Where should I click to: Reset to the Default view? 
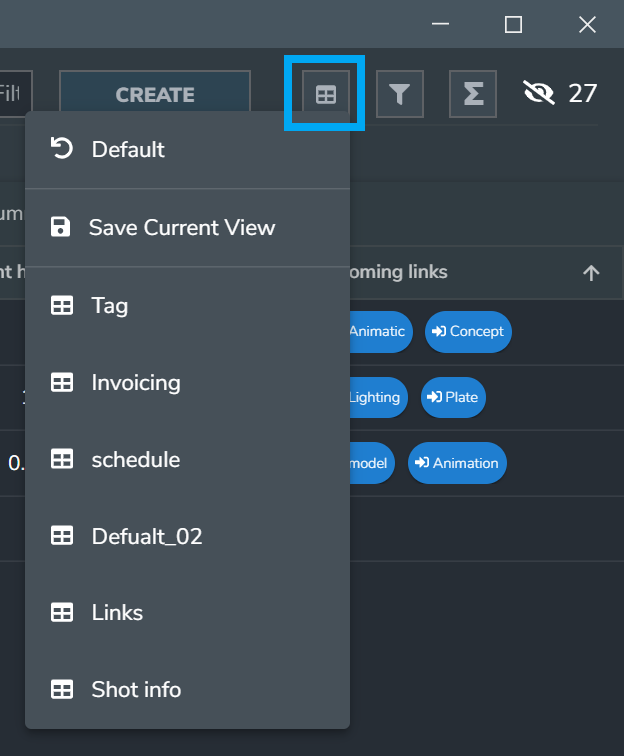128,150
